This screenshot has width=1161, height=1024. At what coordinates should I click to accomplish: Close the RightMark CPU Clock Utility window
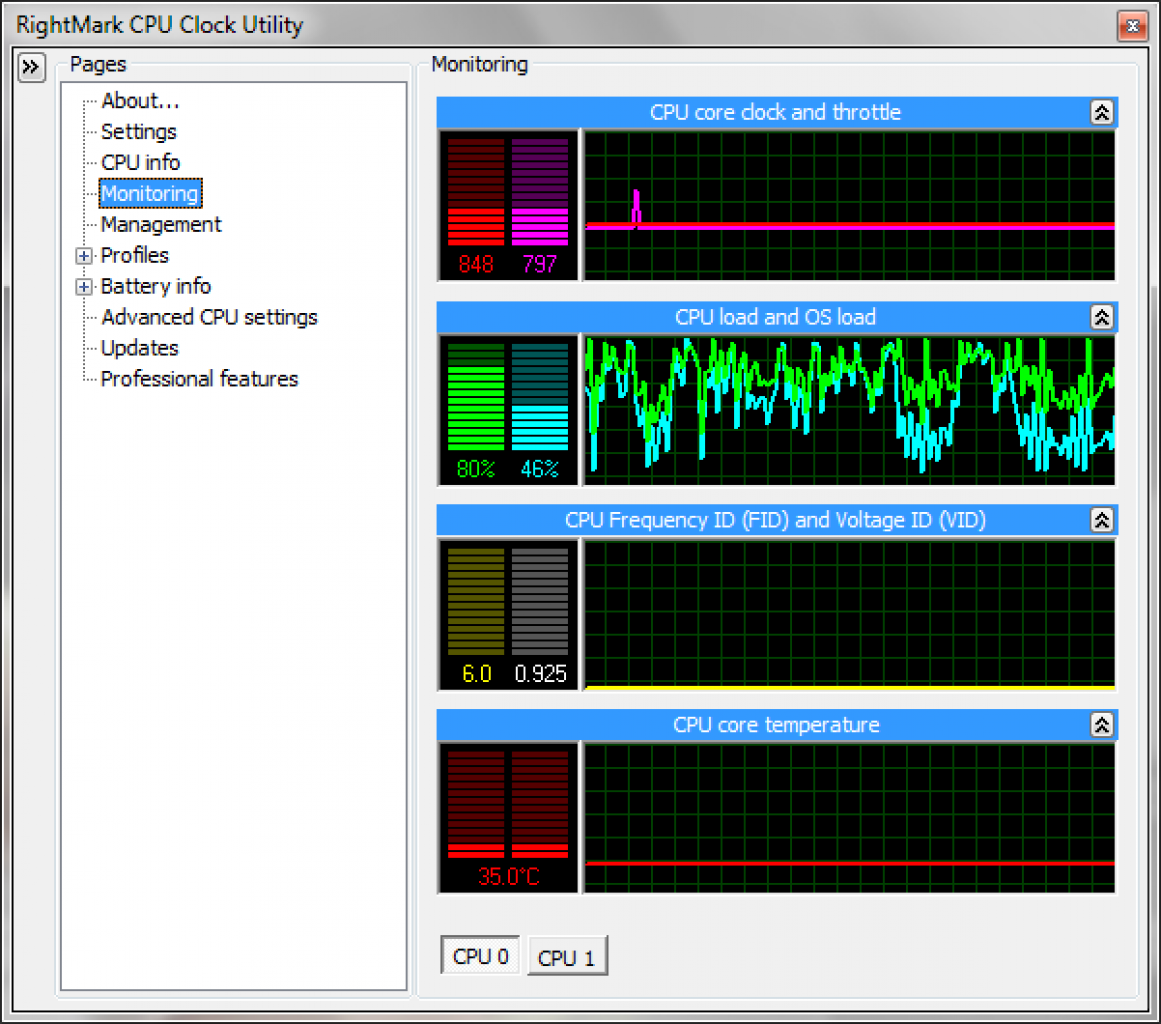(x=1132, y=26)
